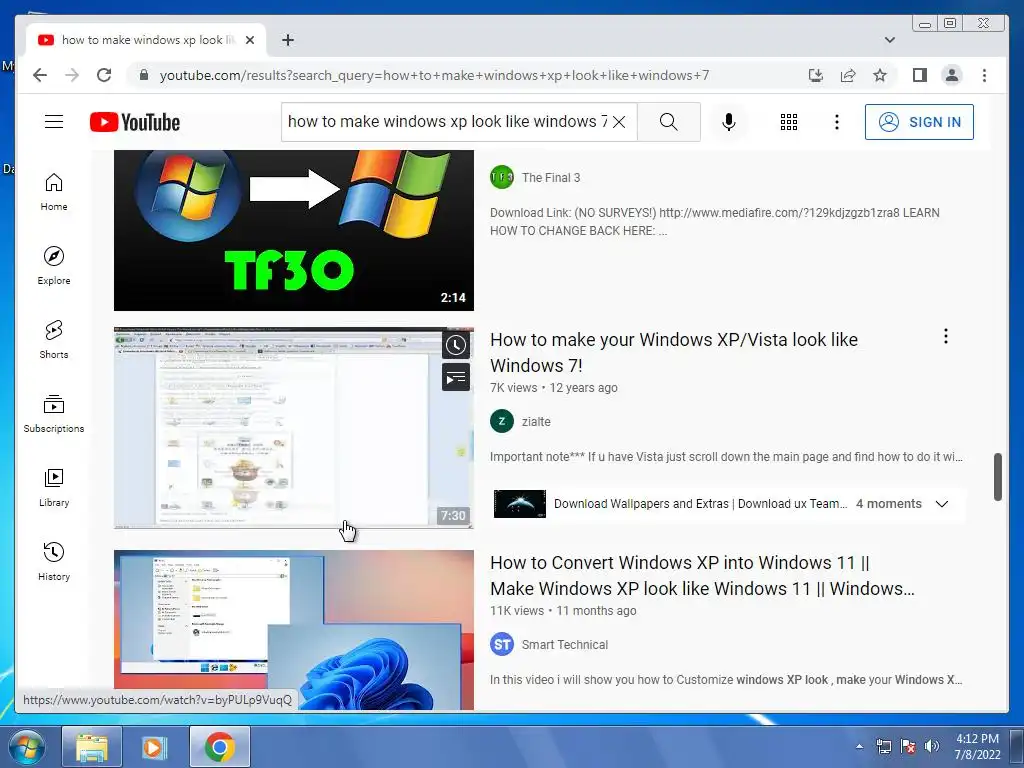Viewport: 1024px width, 768px height.
Task: Open the Download Wallpapers moment thumbnail
Action: pos(520,504)
